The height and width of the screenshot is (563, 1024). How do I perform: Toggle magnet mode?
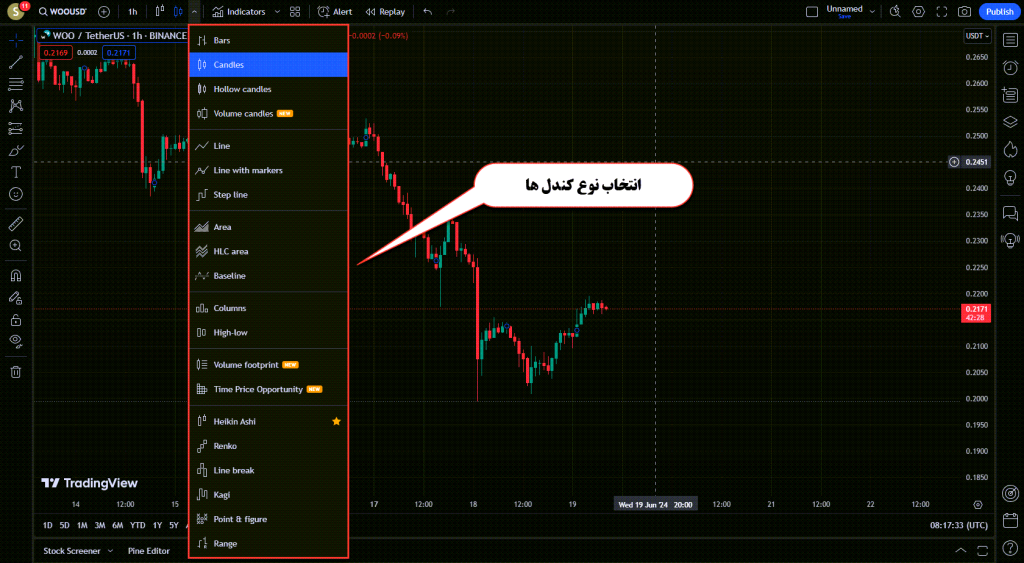(16, 276)
